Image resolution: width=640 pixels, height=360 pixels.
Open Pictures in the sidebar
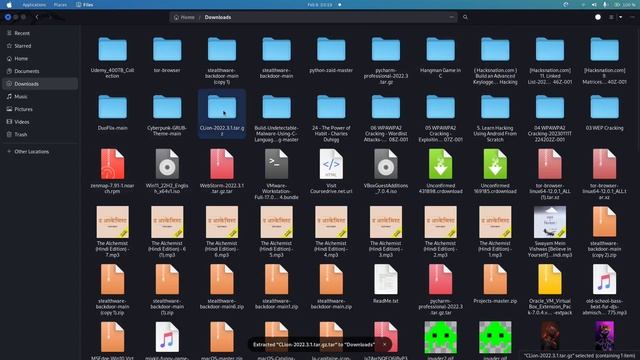point(40,109)
